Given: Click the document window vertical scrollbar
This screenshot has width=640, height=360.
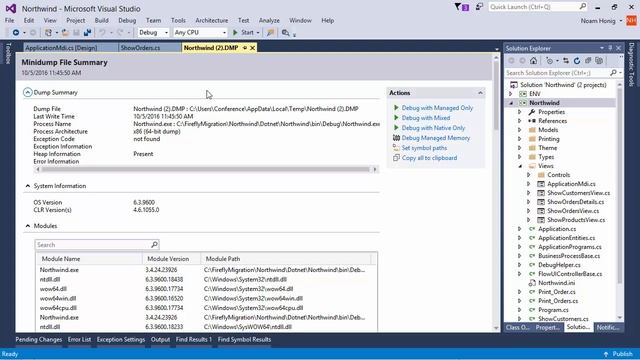Looking at the screenshot, I should point(496,192).
